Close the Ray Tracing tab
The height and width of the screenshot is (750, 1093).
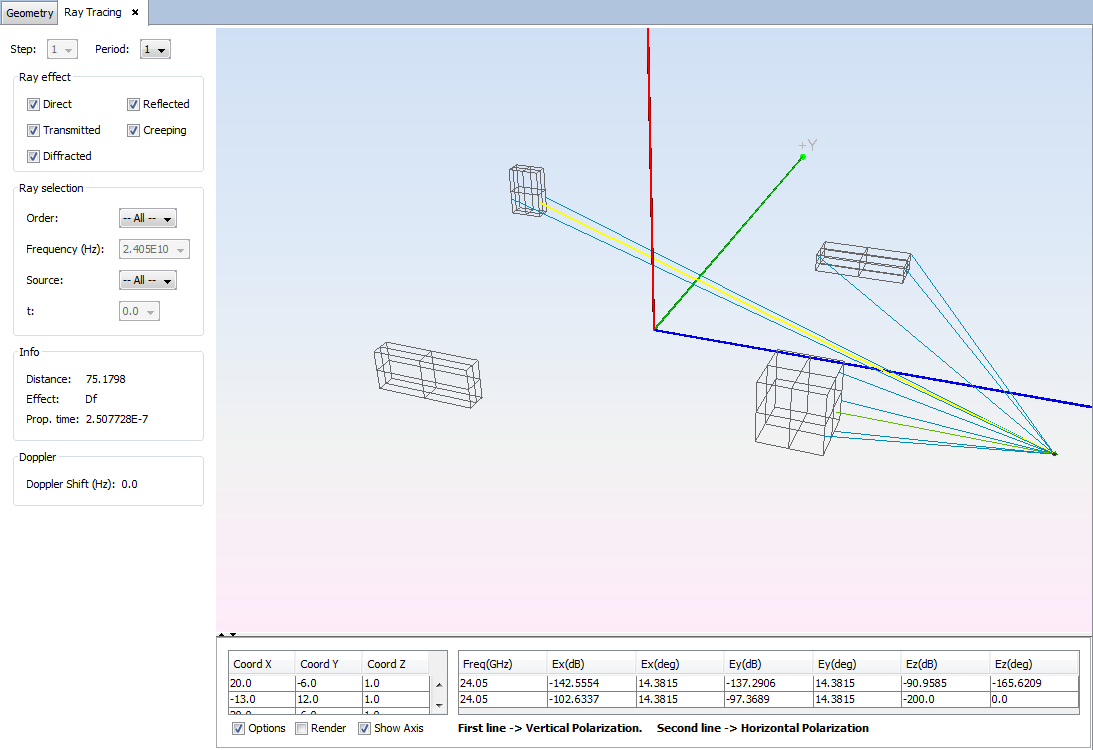[135, 13]
